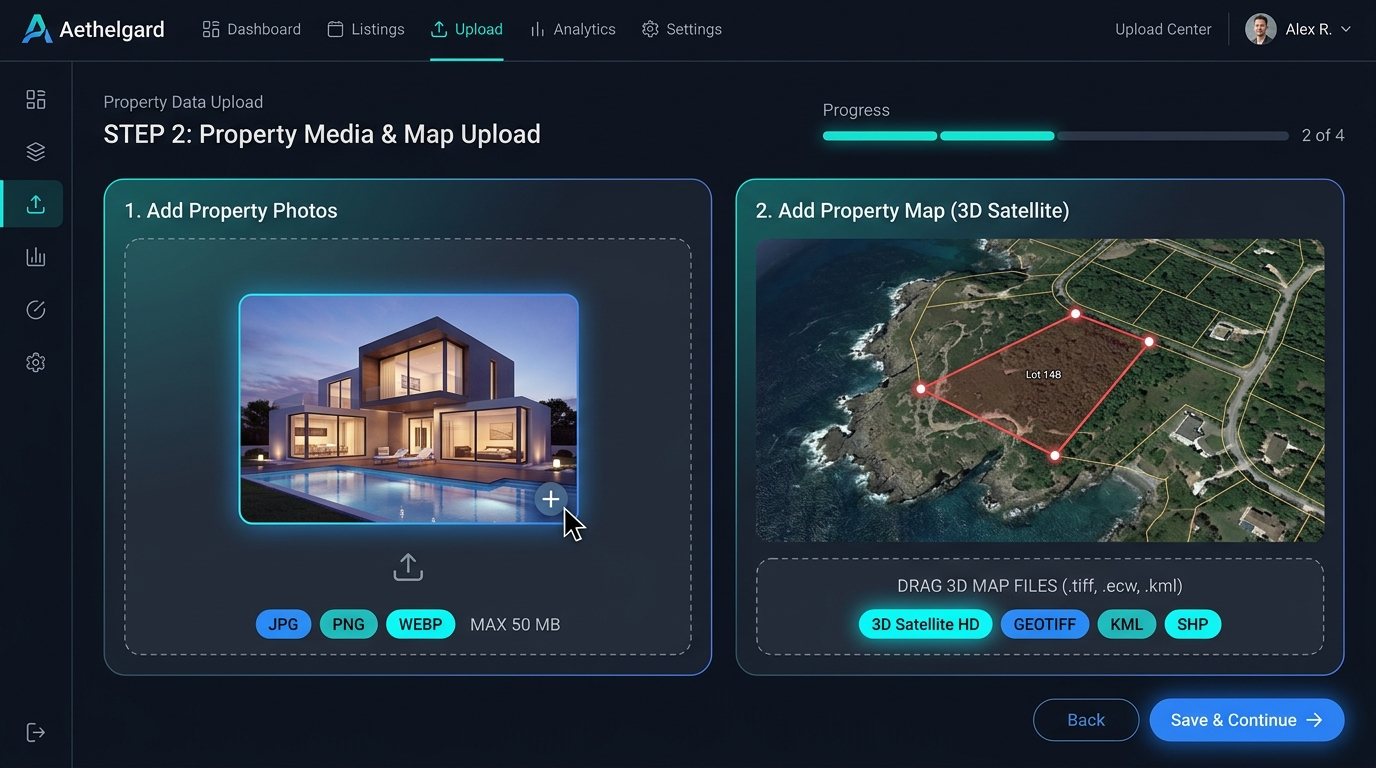
Task: Open the Settings tab in top navigation
Action: pos(682,29)
